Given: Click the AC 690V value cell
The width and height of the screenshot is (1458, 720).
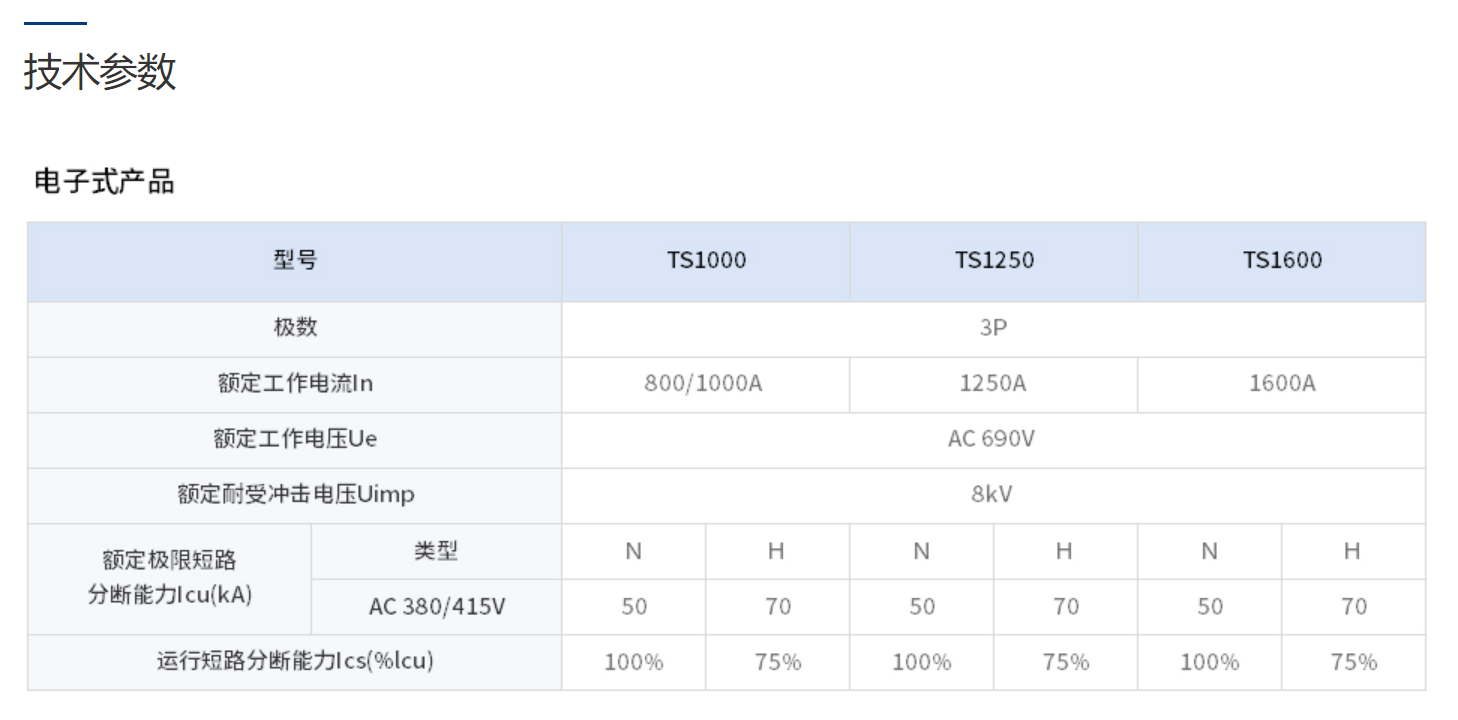Looking at the screenshot, I should pos(991,439).
